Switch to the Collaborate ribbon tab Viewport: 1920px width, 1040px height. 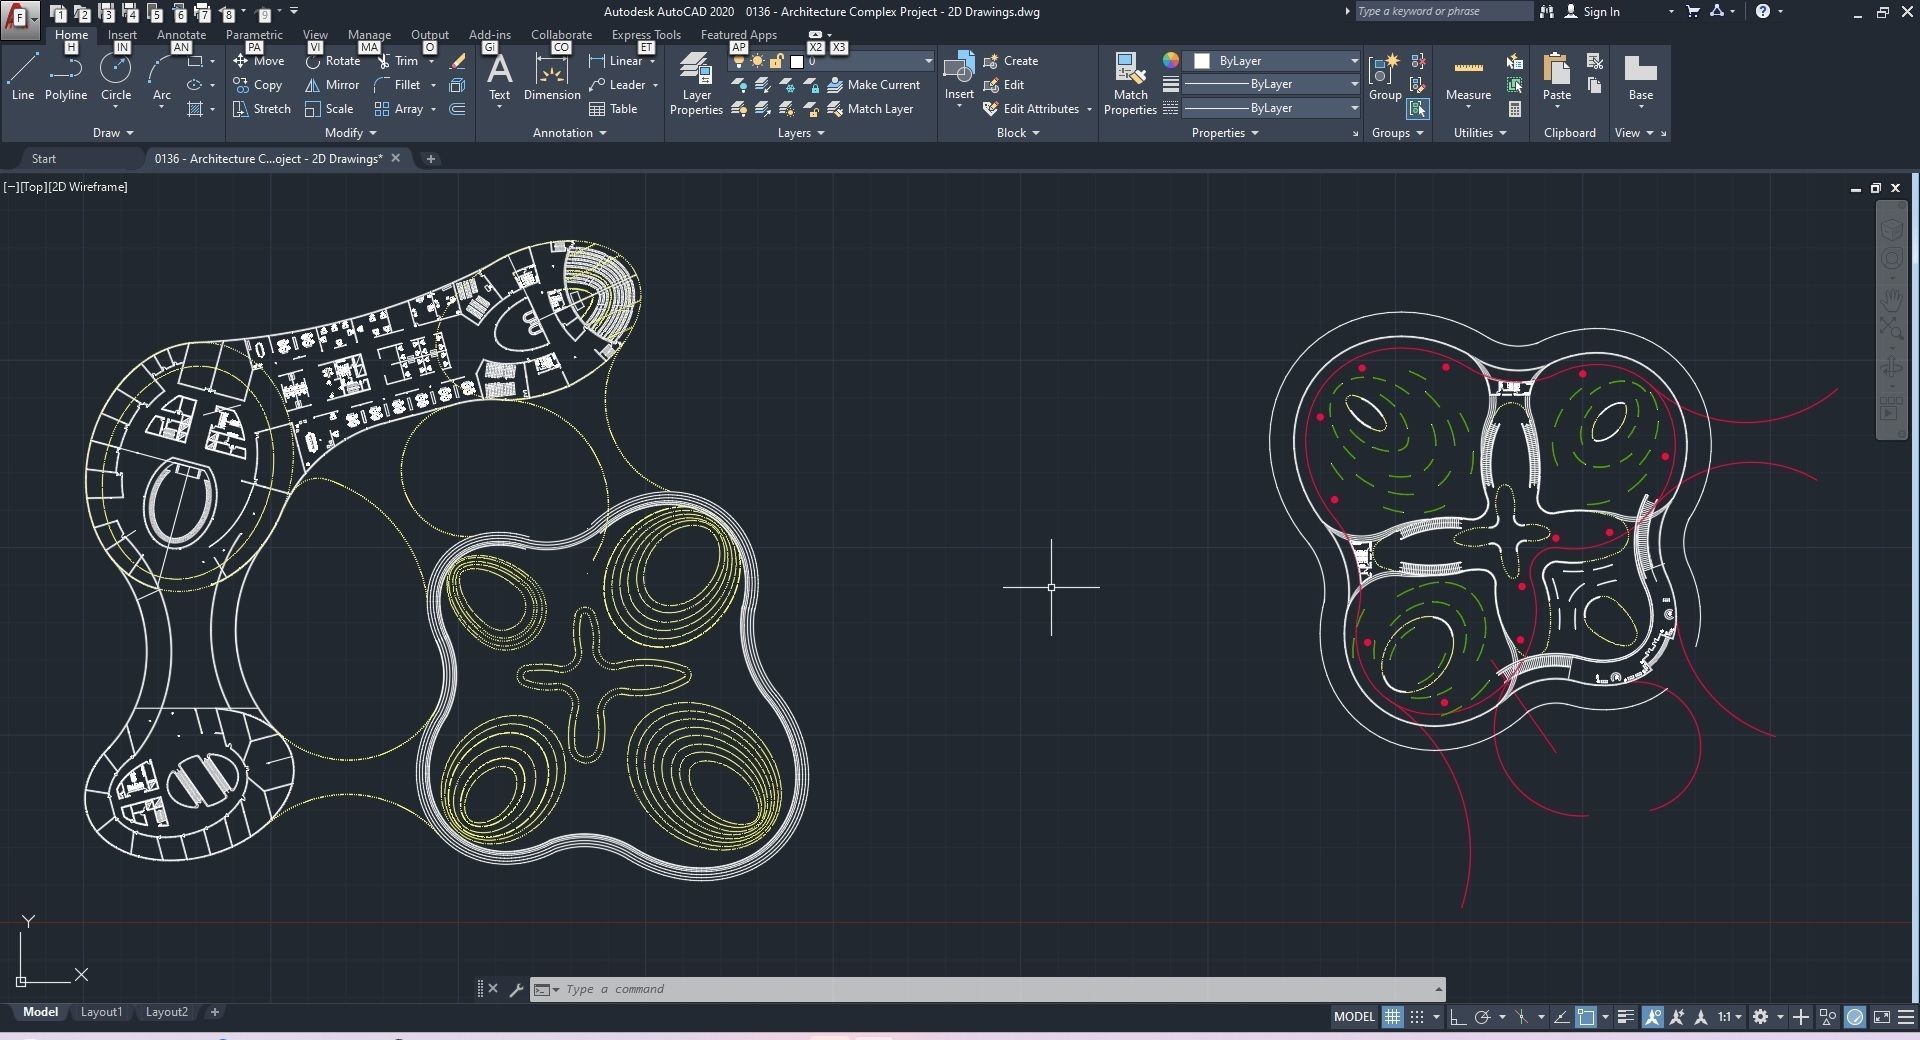[x=561, y=35]
